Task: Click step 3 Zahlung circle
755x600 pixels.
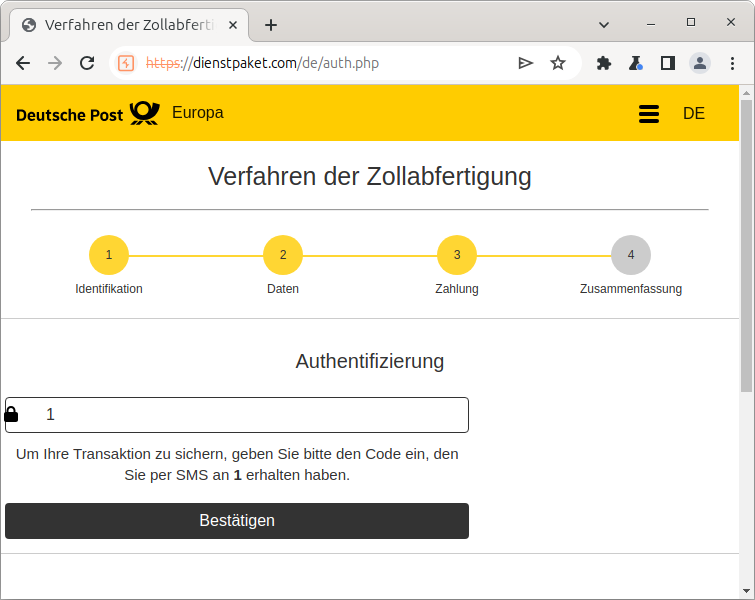Action: (x=457, y=255)
